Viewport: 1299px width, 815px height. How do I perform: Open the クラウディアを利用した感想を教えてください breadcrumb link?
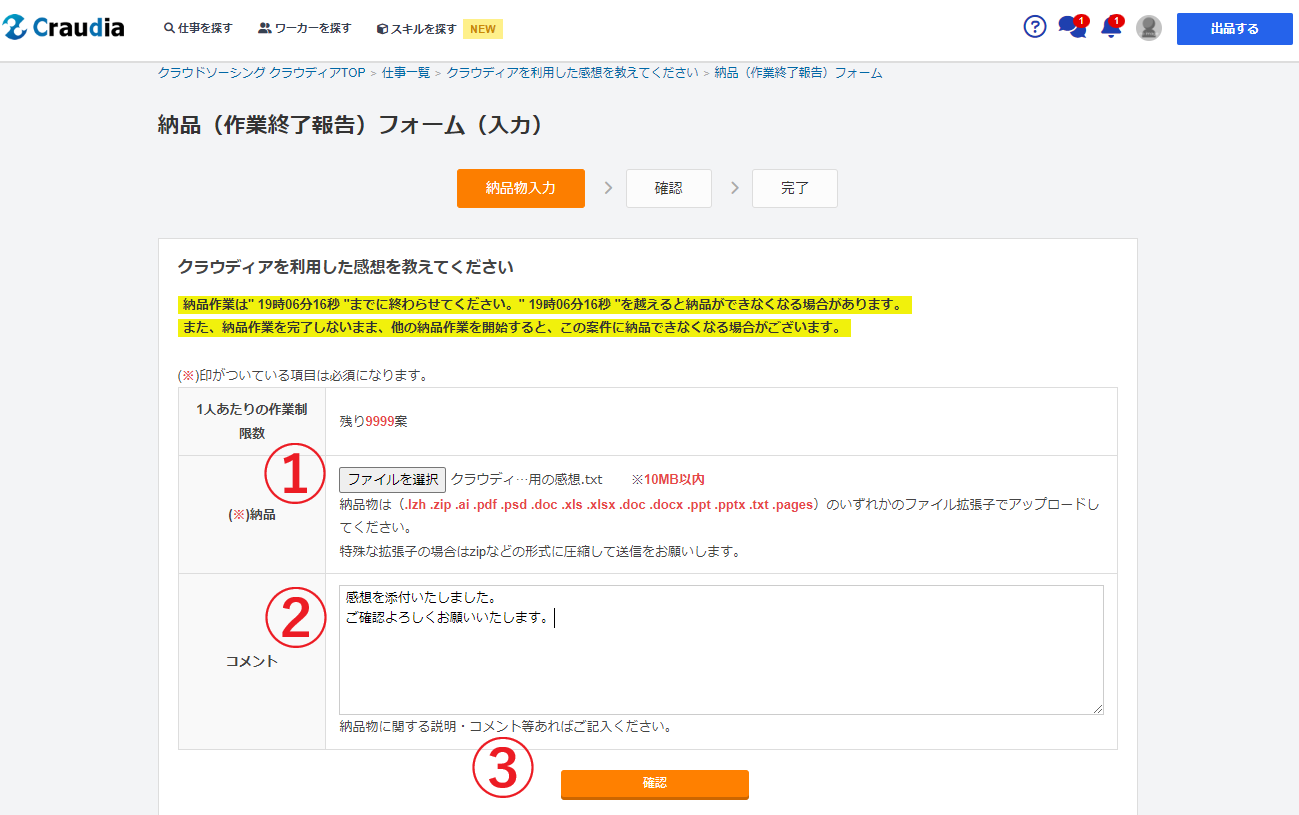click(572, 73)
